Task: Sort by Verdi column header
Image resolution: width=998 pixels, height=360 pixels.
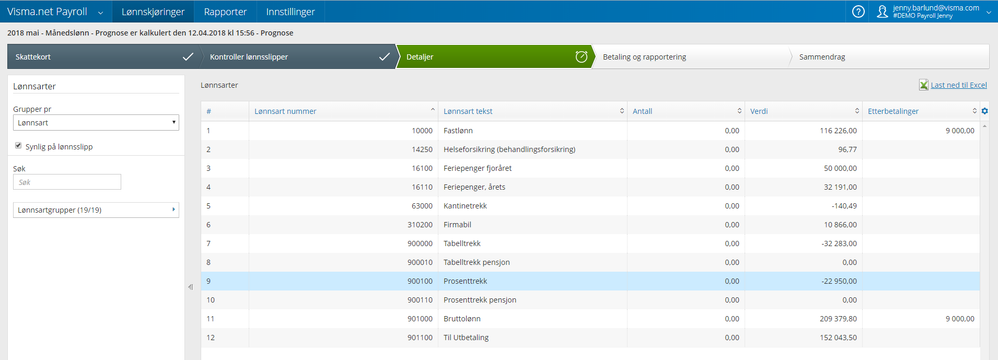Action: tap(803, 111)
